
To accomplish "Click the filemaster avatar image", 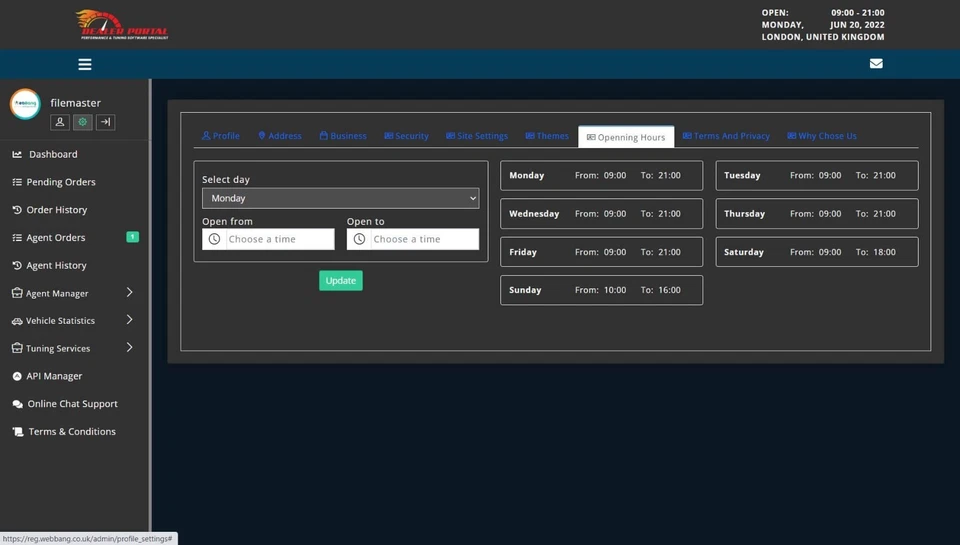I will [25, 104].
